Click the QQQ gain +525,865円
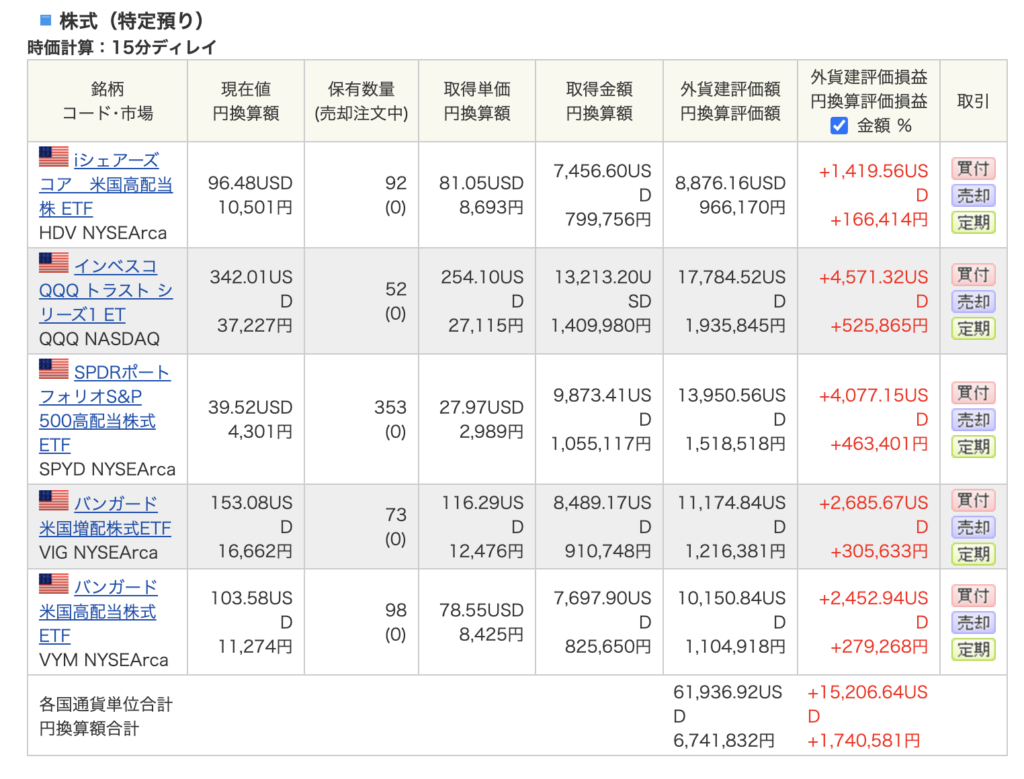Screen dimensions: 1024x779 point(879,325)
